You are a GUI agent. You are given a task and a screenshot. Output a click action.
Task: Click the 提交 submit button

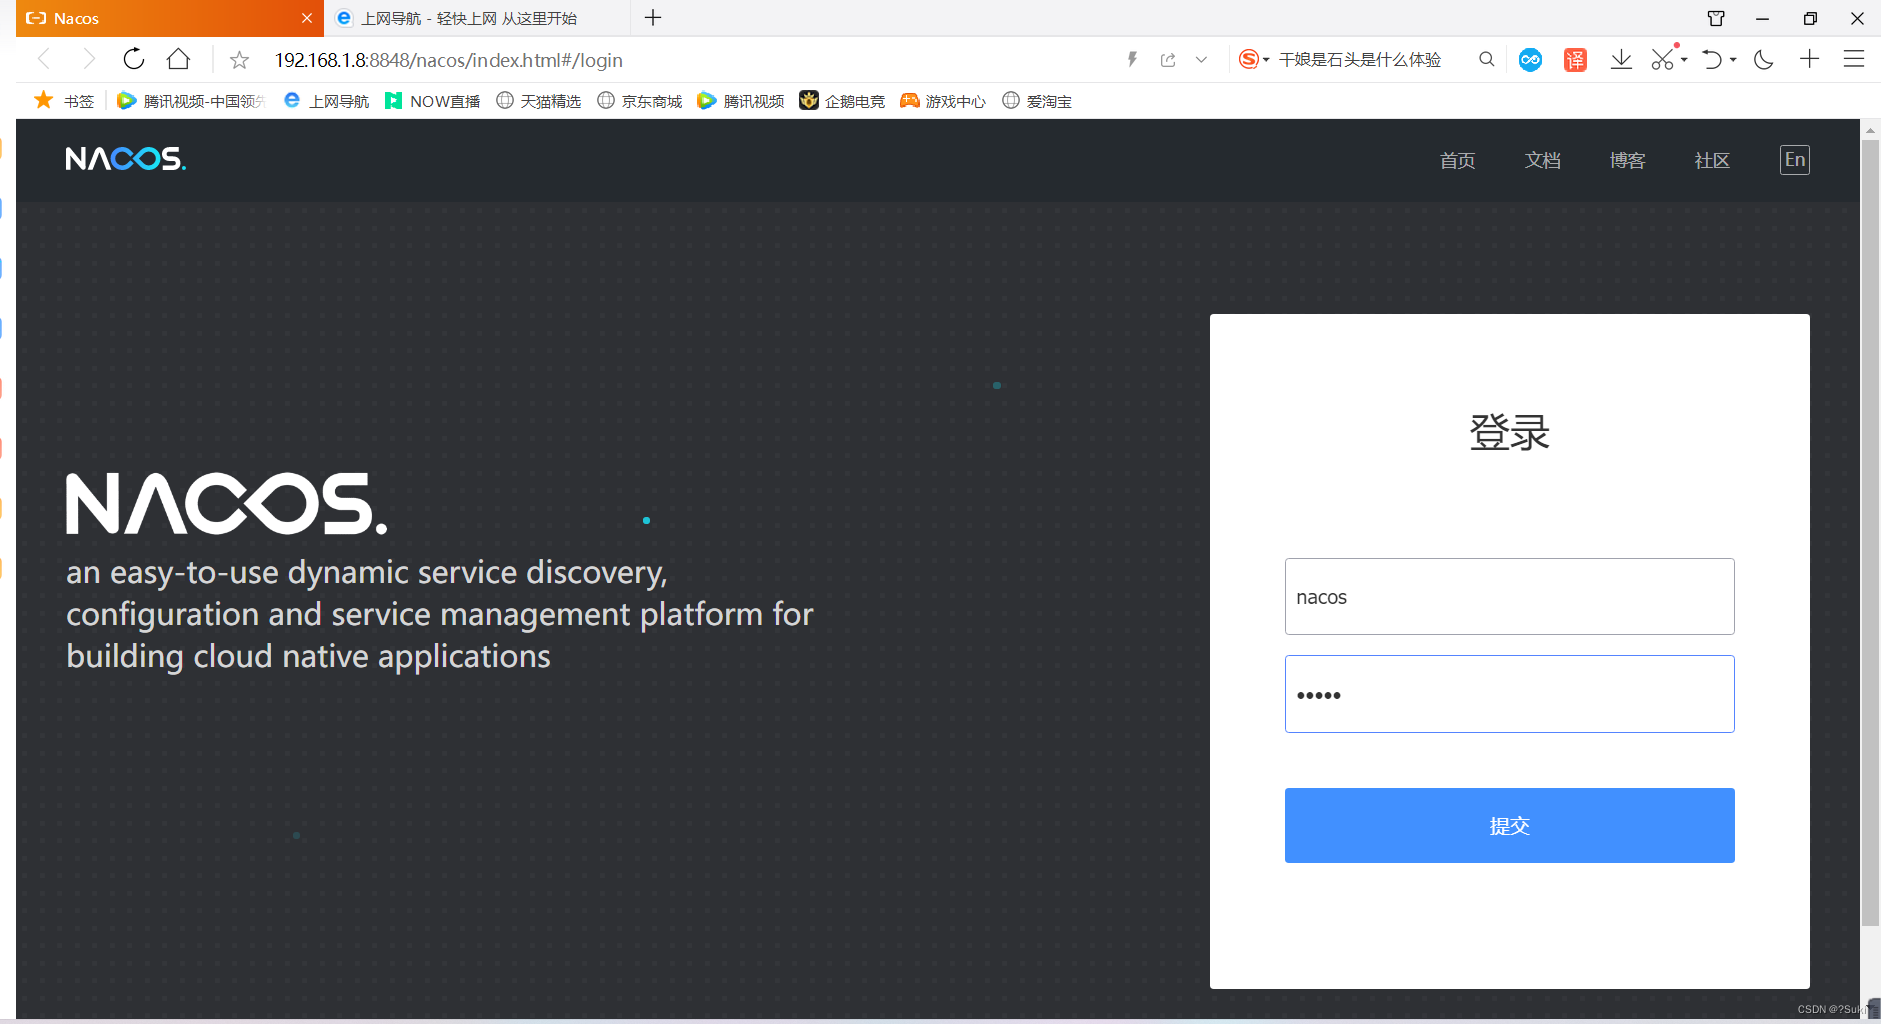click(x=1509, y=825)
